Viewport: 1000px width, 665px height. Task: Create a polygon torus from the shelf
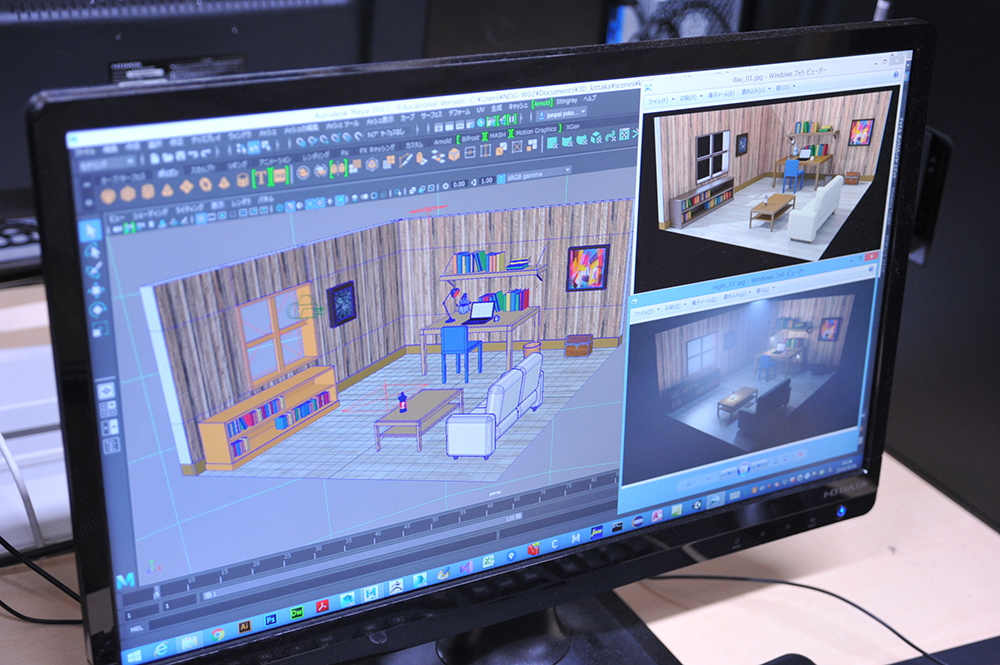tap(205, 185)
